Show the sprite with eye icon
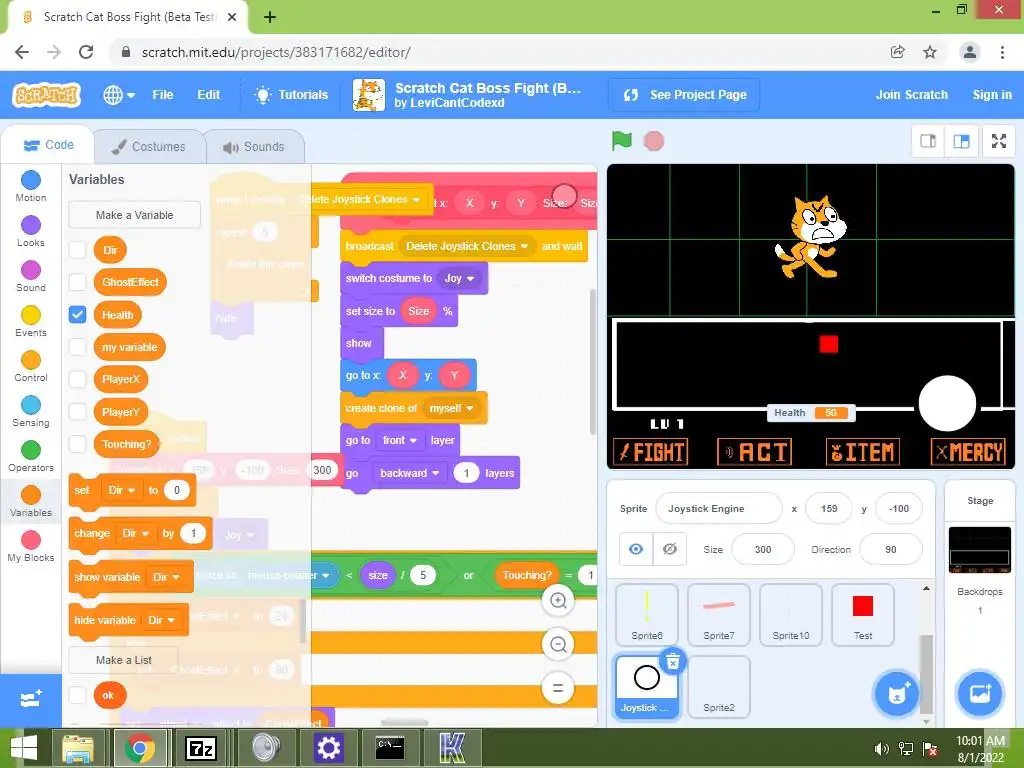This screenshot has height=768, width=1024. coord(635,549)
